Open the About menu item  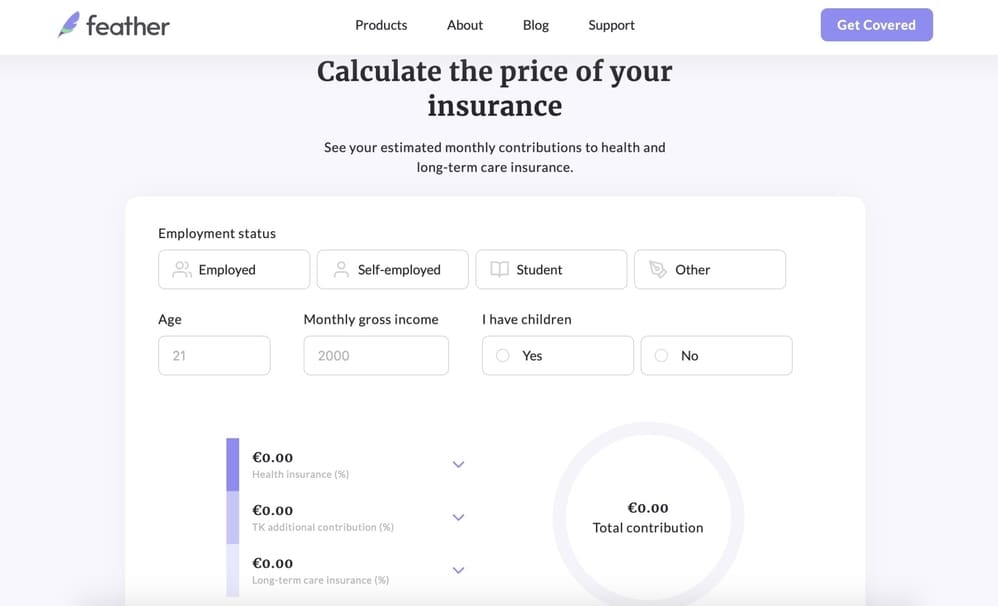[x=465, y=25]
